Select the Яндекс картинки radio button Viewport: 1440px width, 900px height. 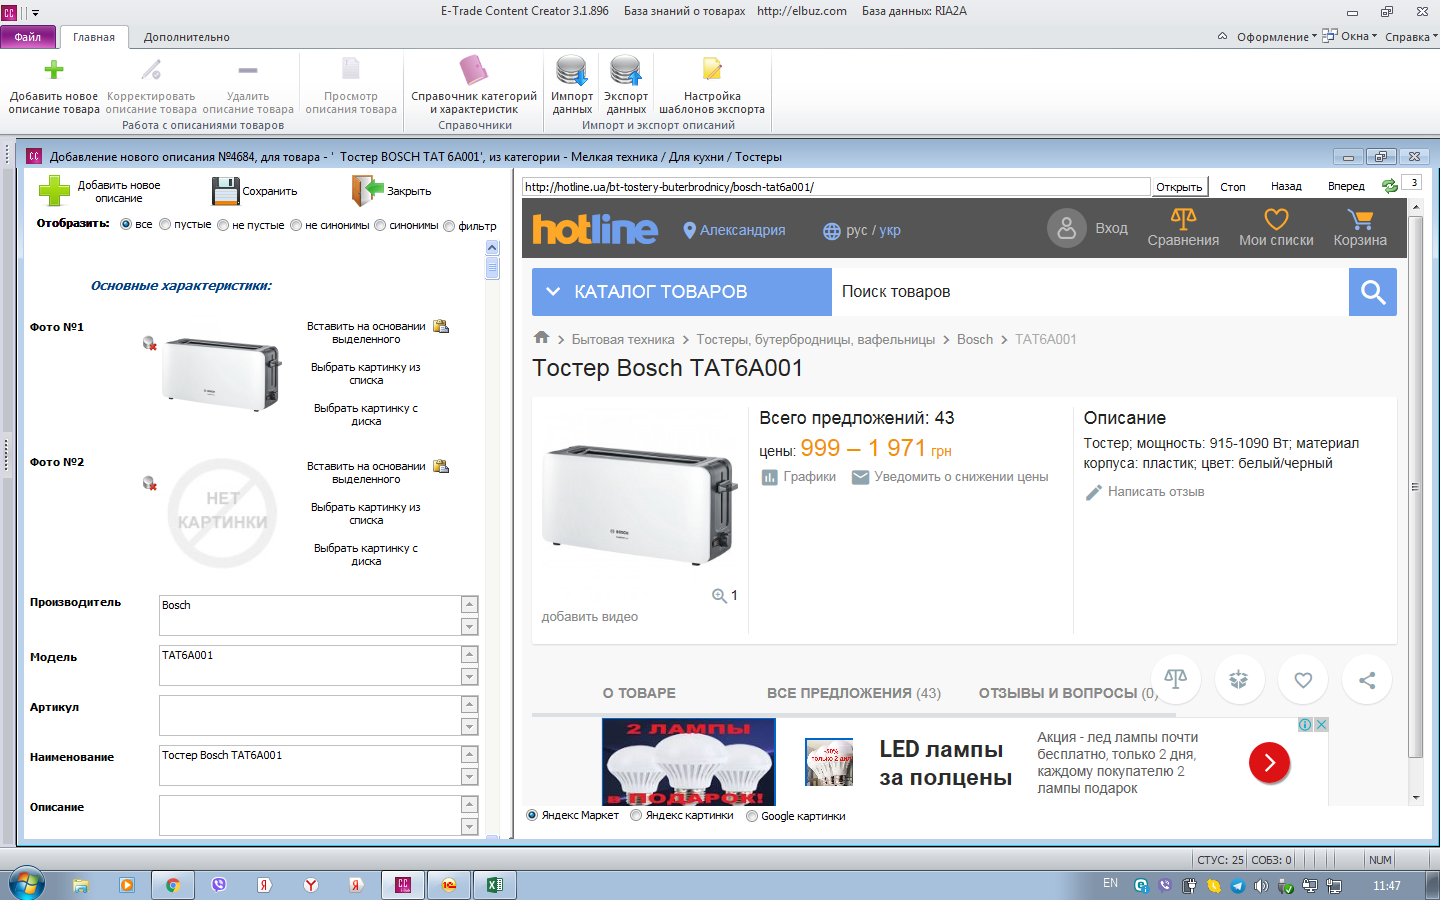[x=636, y=815]
